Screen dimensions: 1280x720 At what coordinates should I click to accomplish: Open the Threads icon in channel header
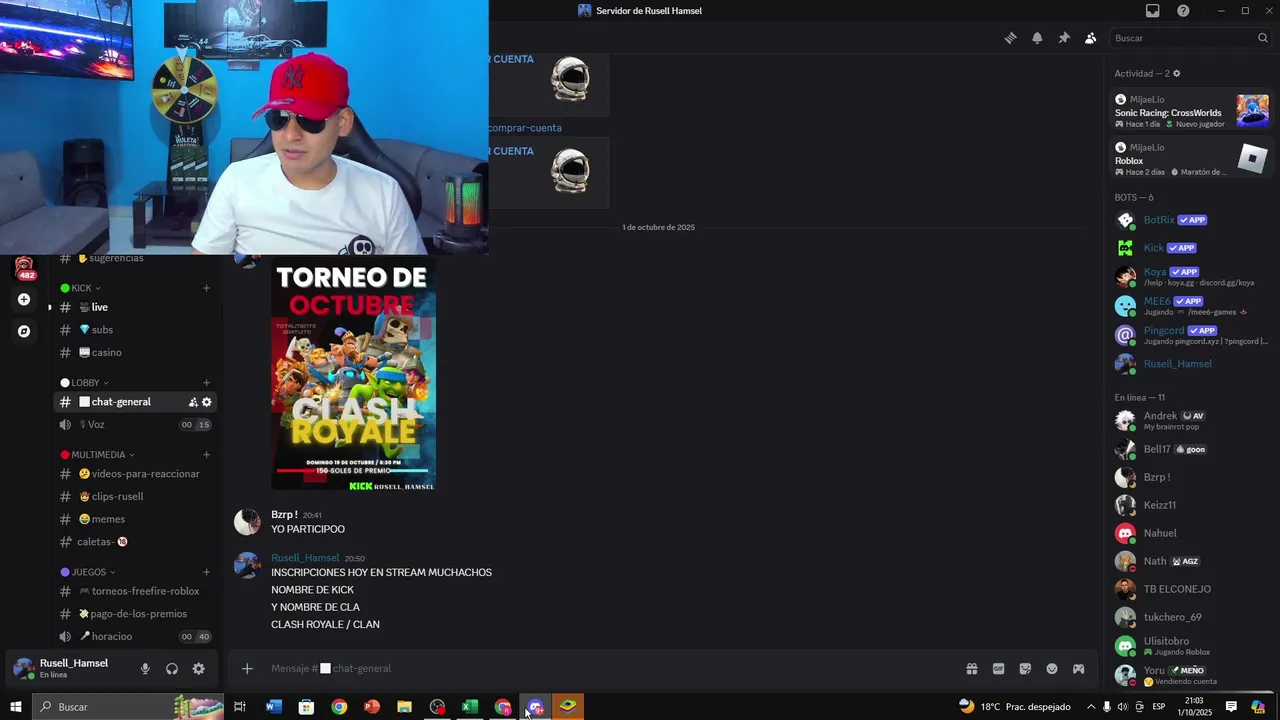pyautogui.click(x=1010, y=38)
